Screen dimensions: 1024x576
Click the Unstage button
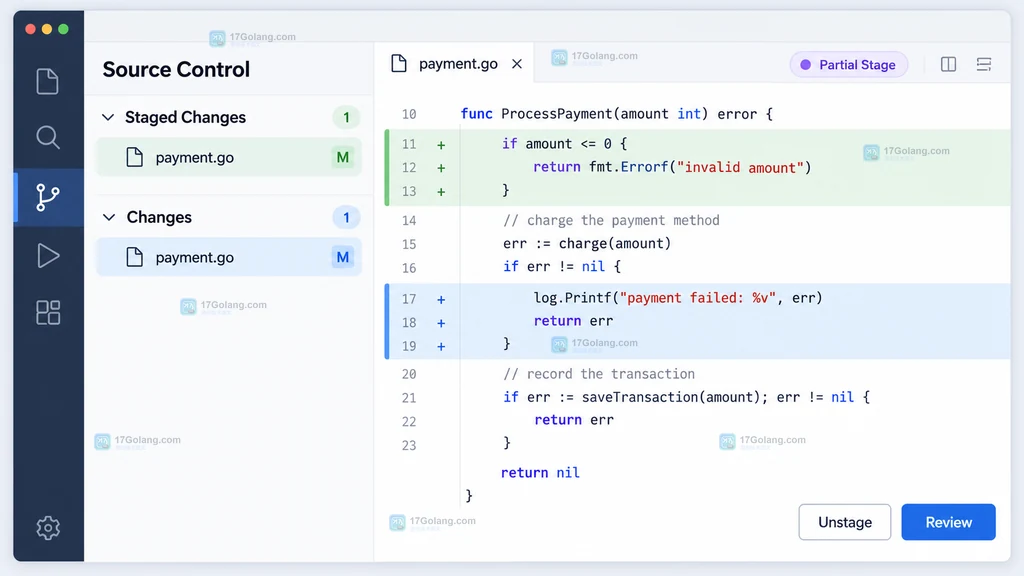844,522
